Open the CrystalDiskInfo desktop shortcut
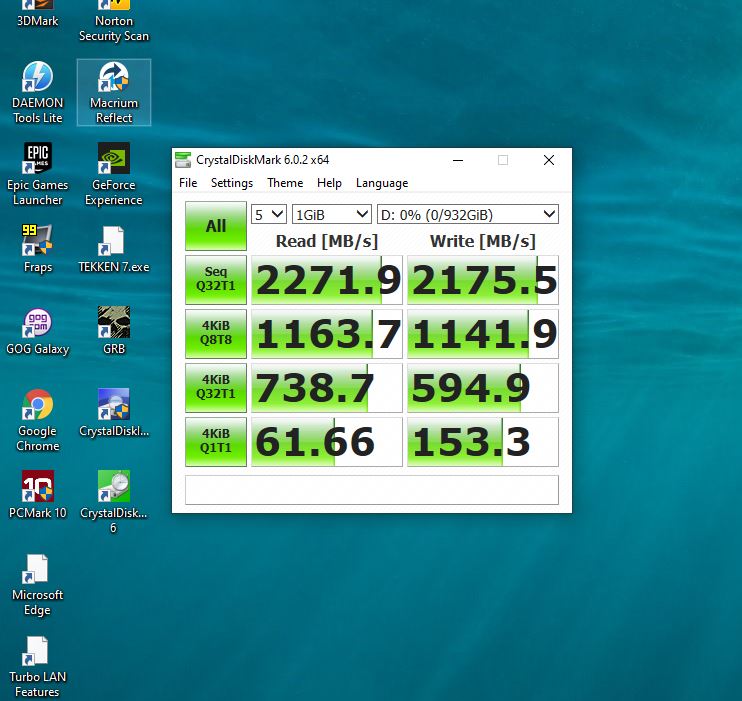Image resolution: width=742 pixels, height=701 pixels. pyautogui.click(x=114, y=413)
